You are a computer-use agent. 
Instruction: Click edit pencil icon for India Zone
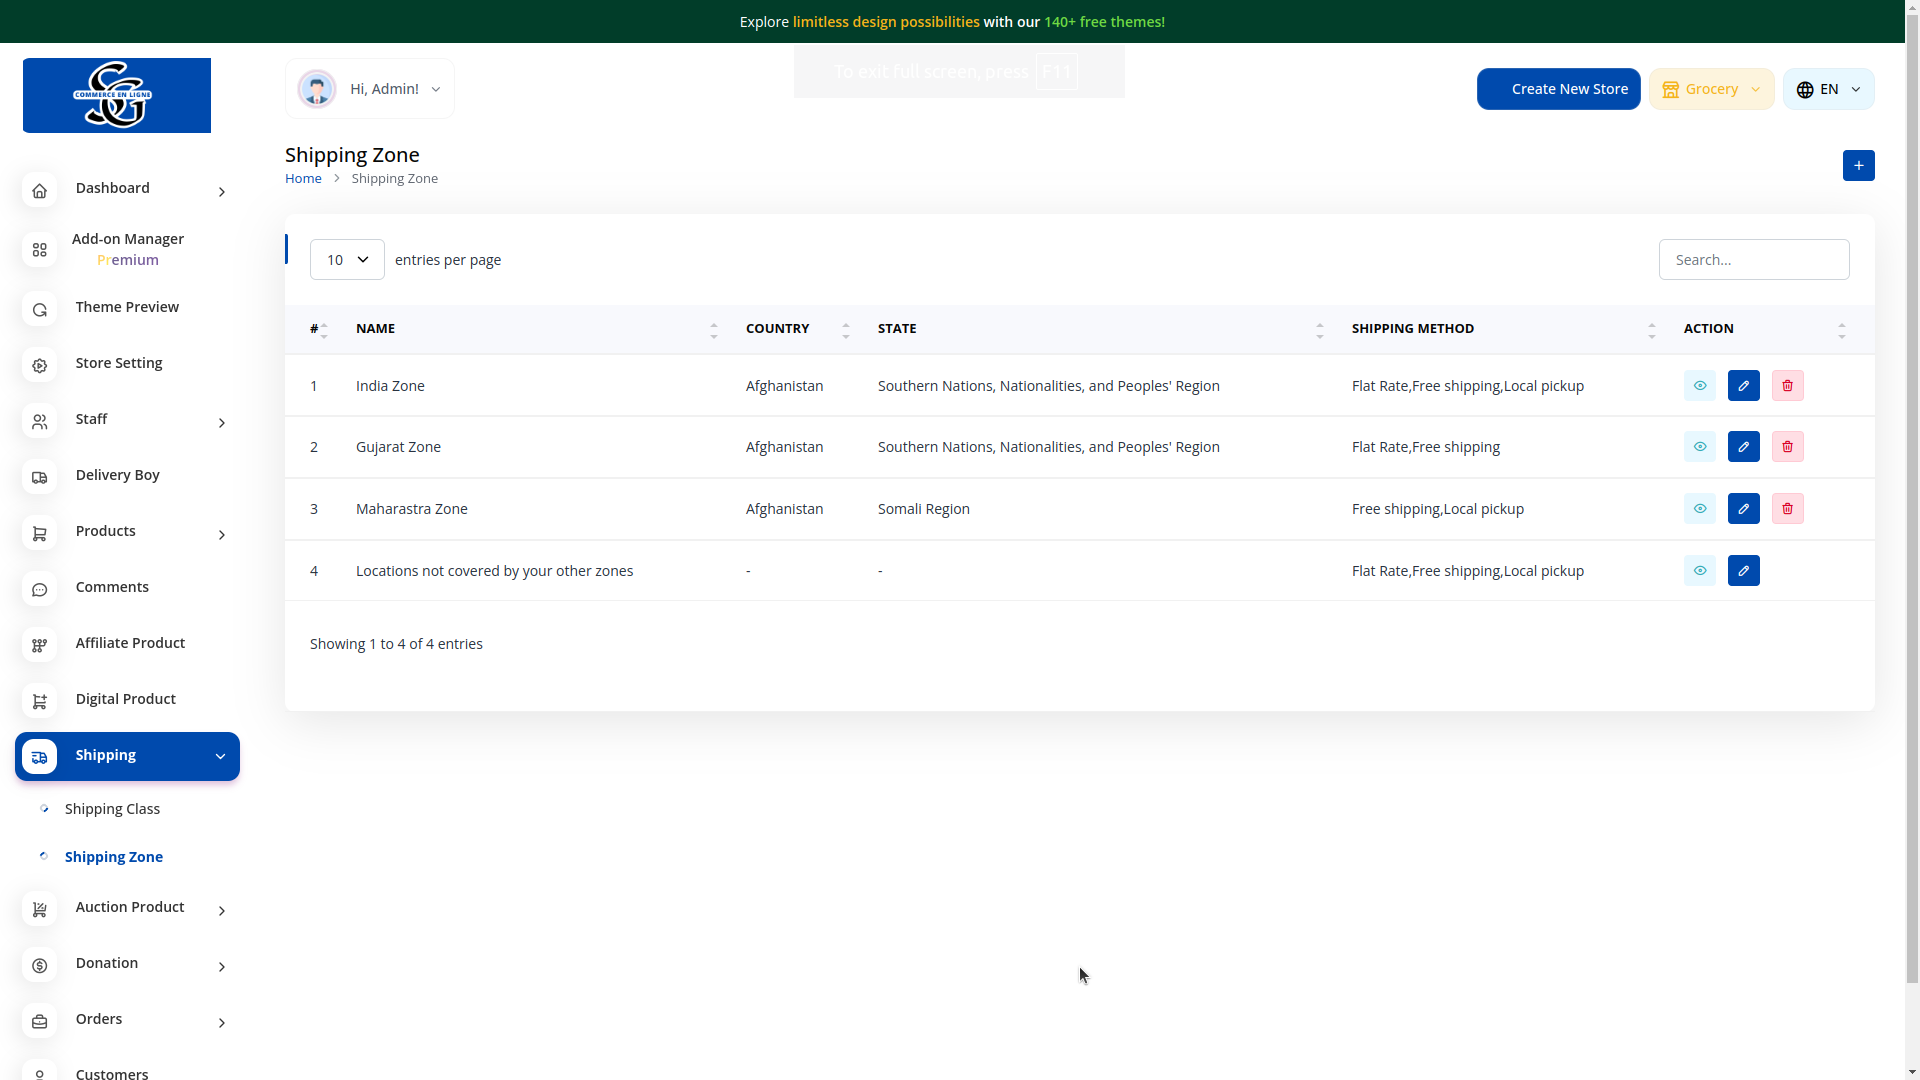(x=1743, y=386)
